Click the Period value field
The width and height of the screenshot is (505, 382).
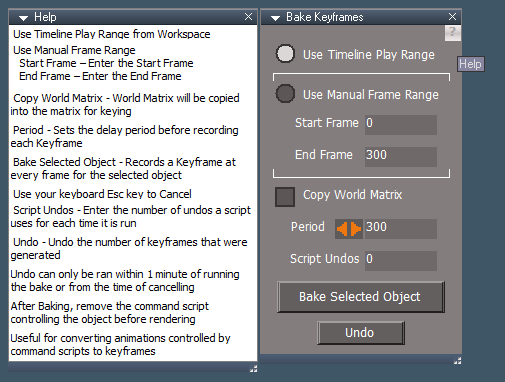click(x=401, y=229)
